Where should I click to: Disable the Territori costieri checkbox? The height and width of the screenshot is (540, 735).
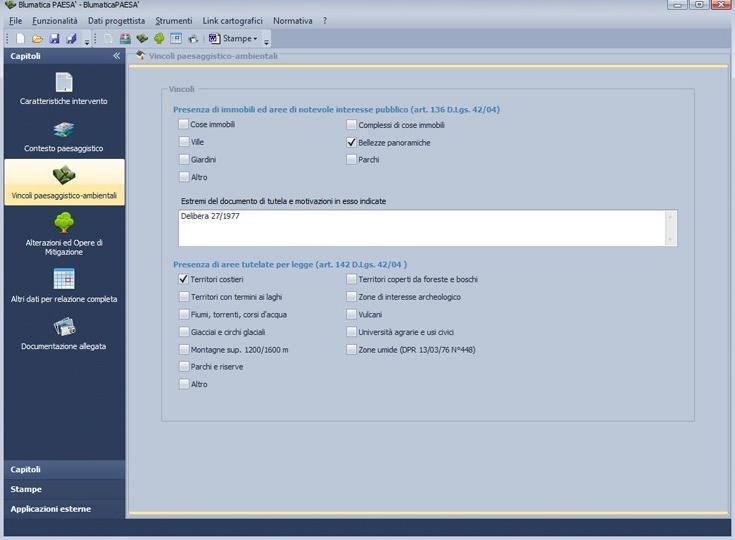(183, 279)
